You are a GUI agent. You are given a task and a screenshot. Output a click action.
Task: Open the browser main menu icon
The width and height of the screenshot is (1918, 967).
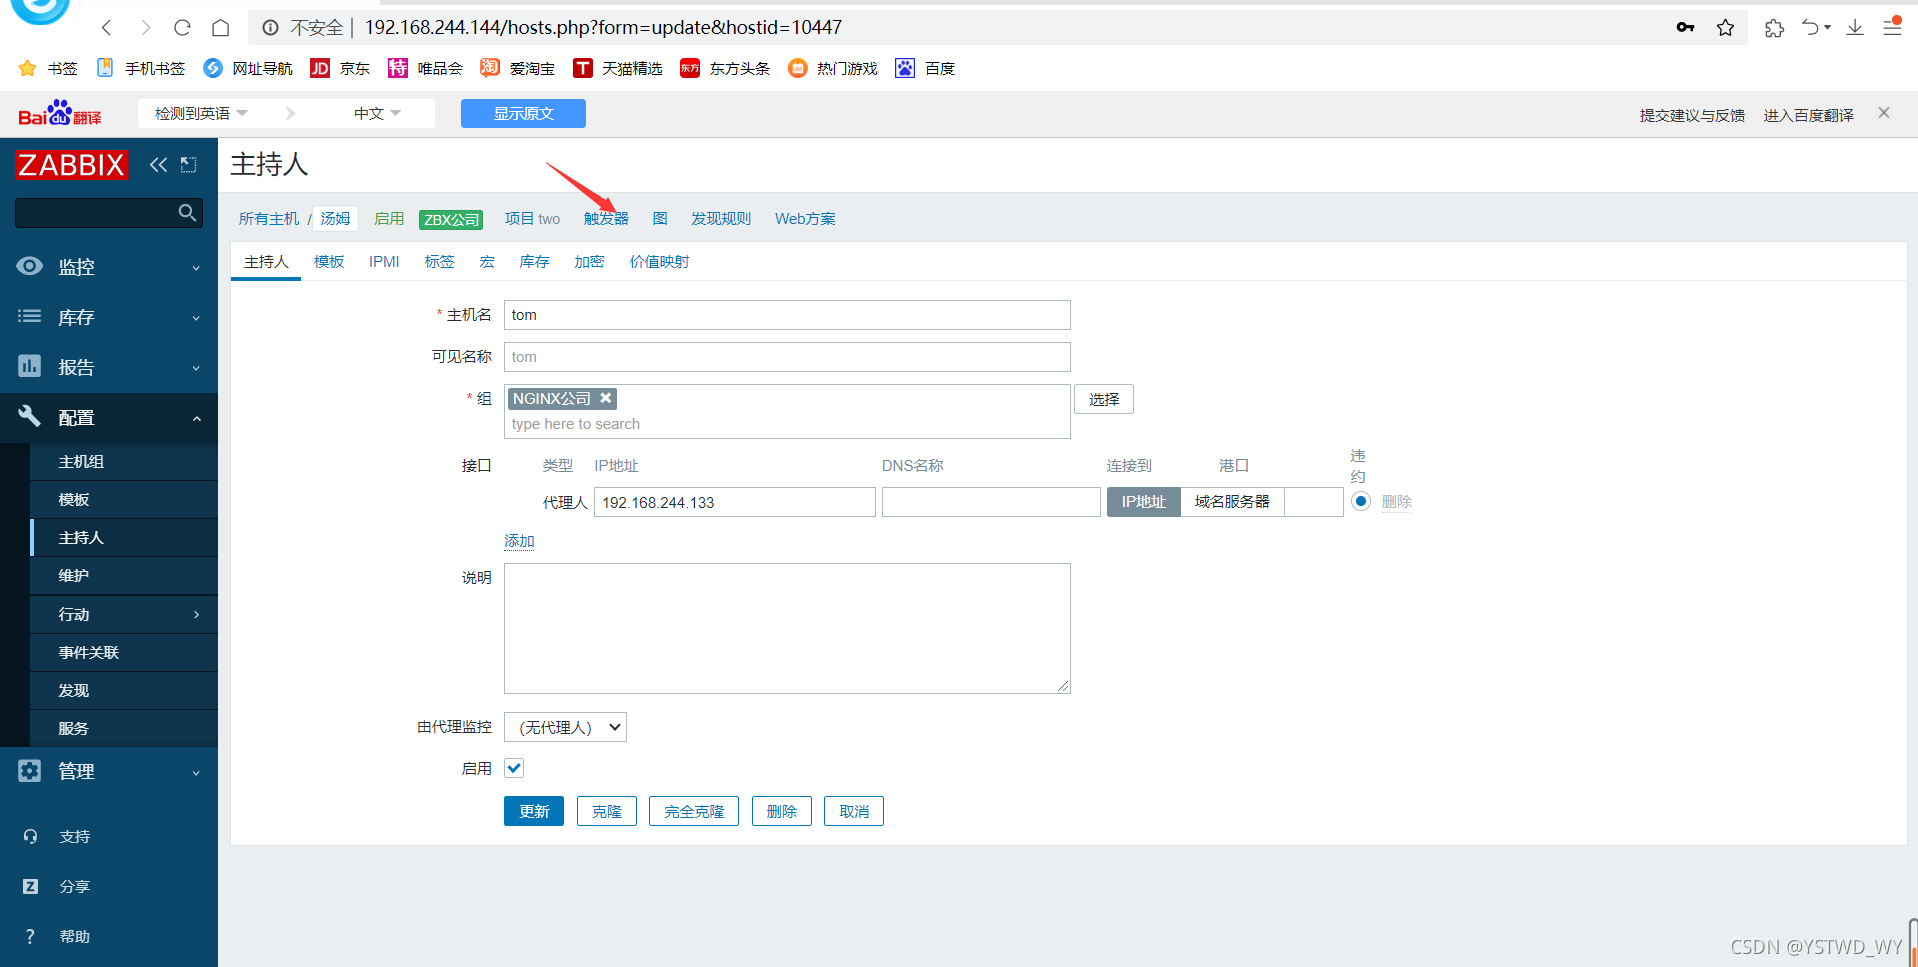pyautogui.click(x=1892, y=27)
